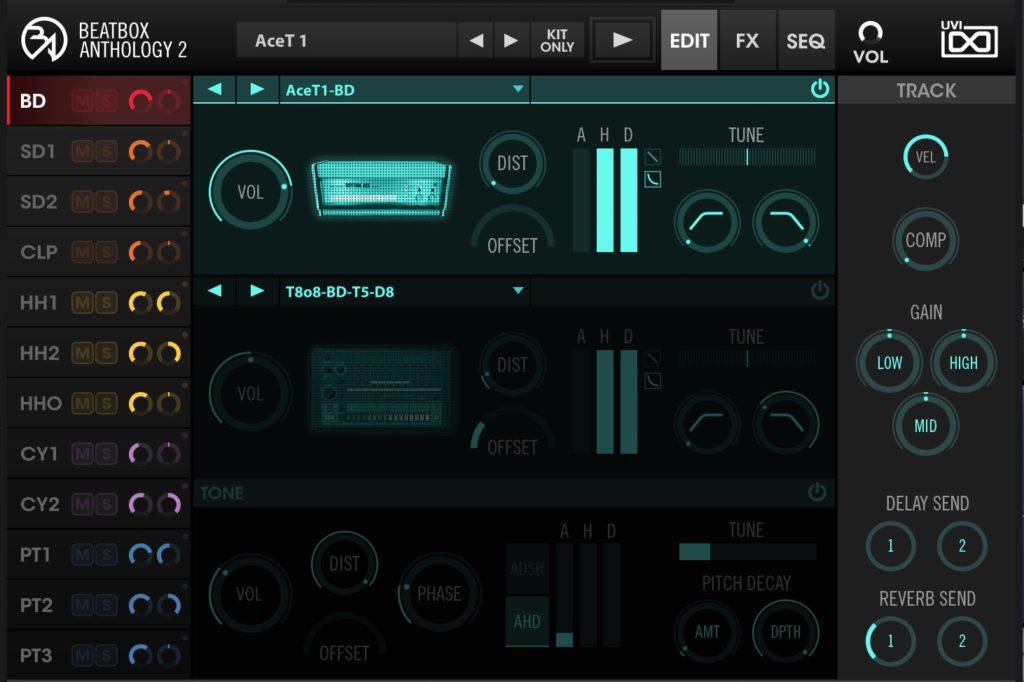Click the TONE section TUNE slider
1024x682 pixels.
pos(747,552)
